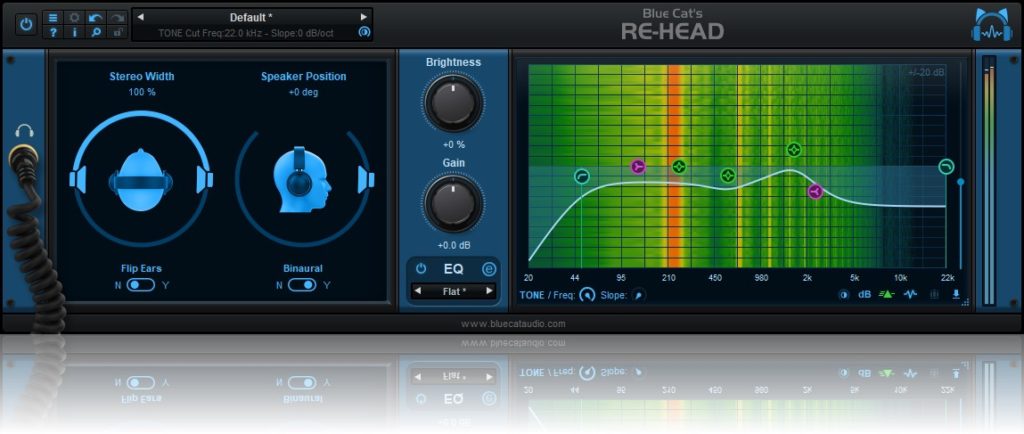This screenshot has height=434, width=1024.
Task: Click the undo arrow icon
Action: pos(95,17)
